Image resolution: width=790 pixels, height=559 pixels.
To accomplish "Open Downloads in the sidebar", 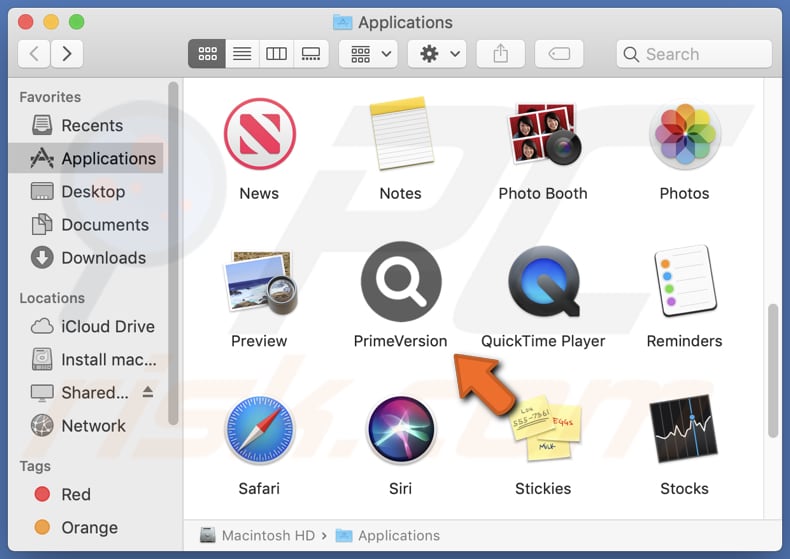I will point(86,258).
